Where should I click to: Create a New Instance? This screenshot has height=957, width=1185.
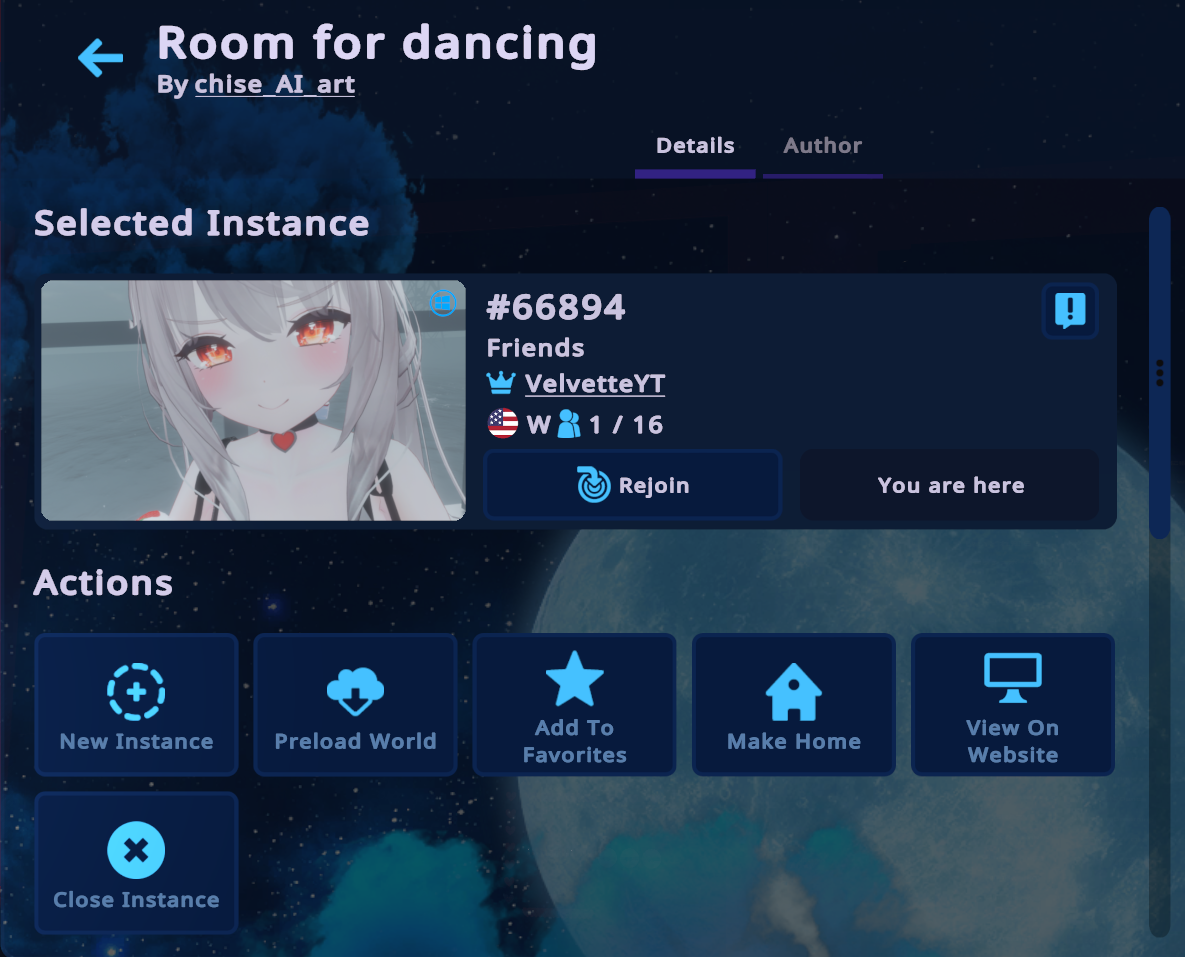click(x=137, y=705)
